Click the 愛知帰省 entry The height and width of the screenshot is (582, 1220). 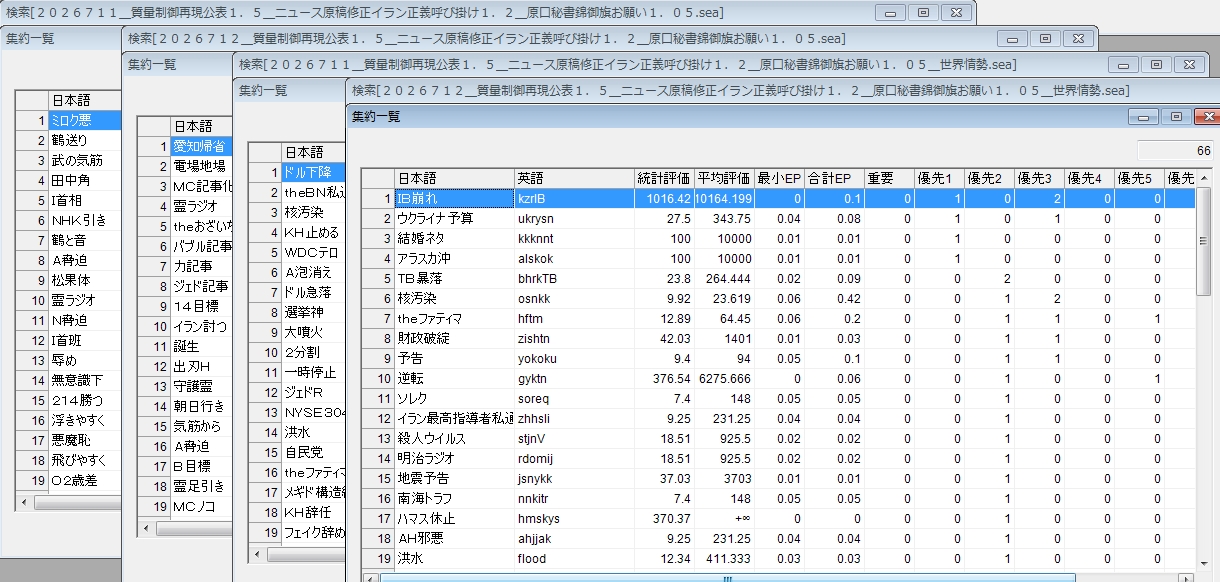(x=201, y=146)
